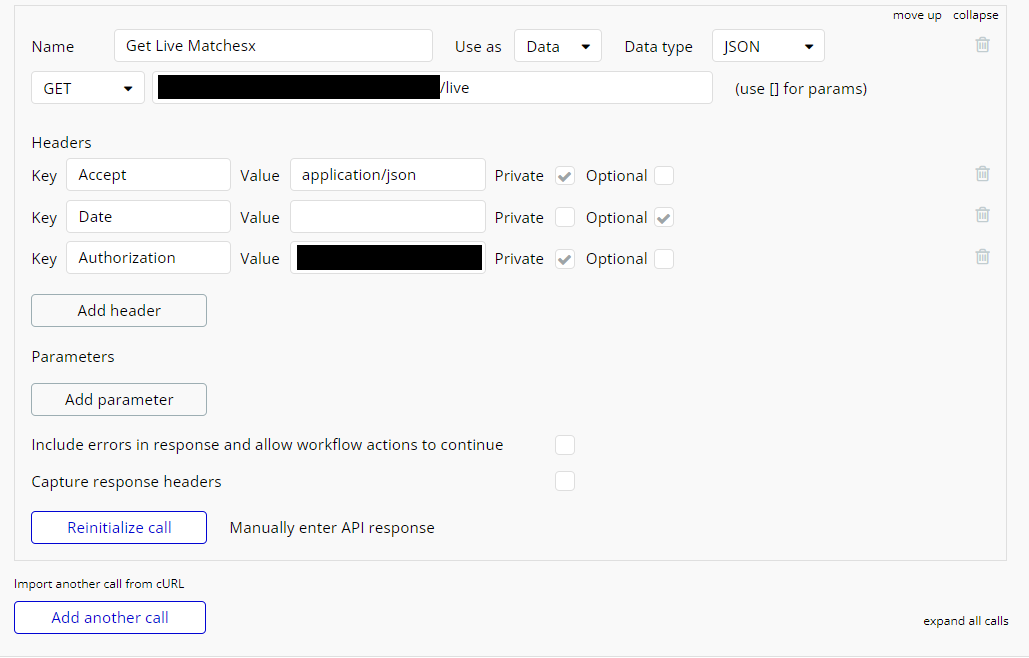Enable Private checkbox for Date header
This screenshot has height=658, width=1029.
[565, 217]
